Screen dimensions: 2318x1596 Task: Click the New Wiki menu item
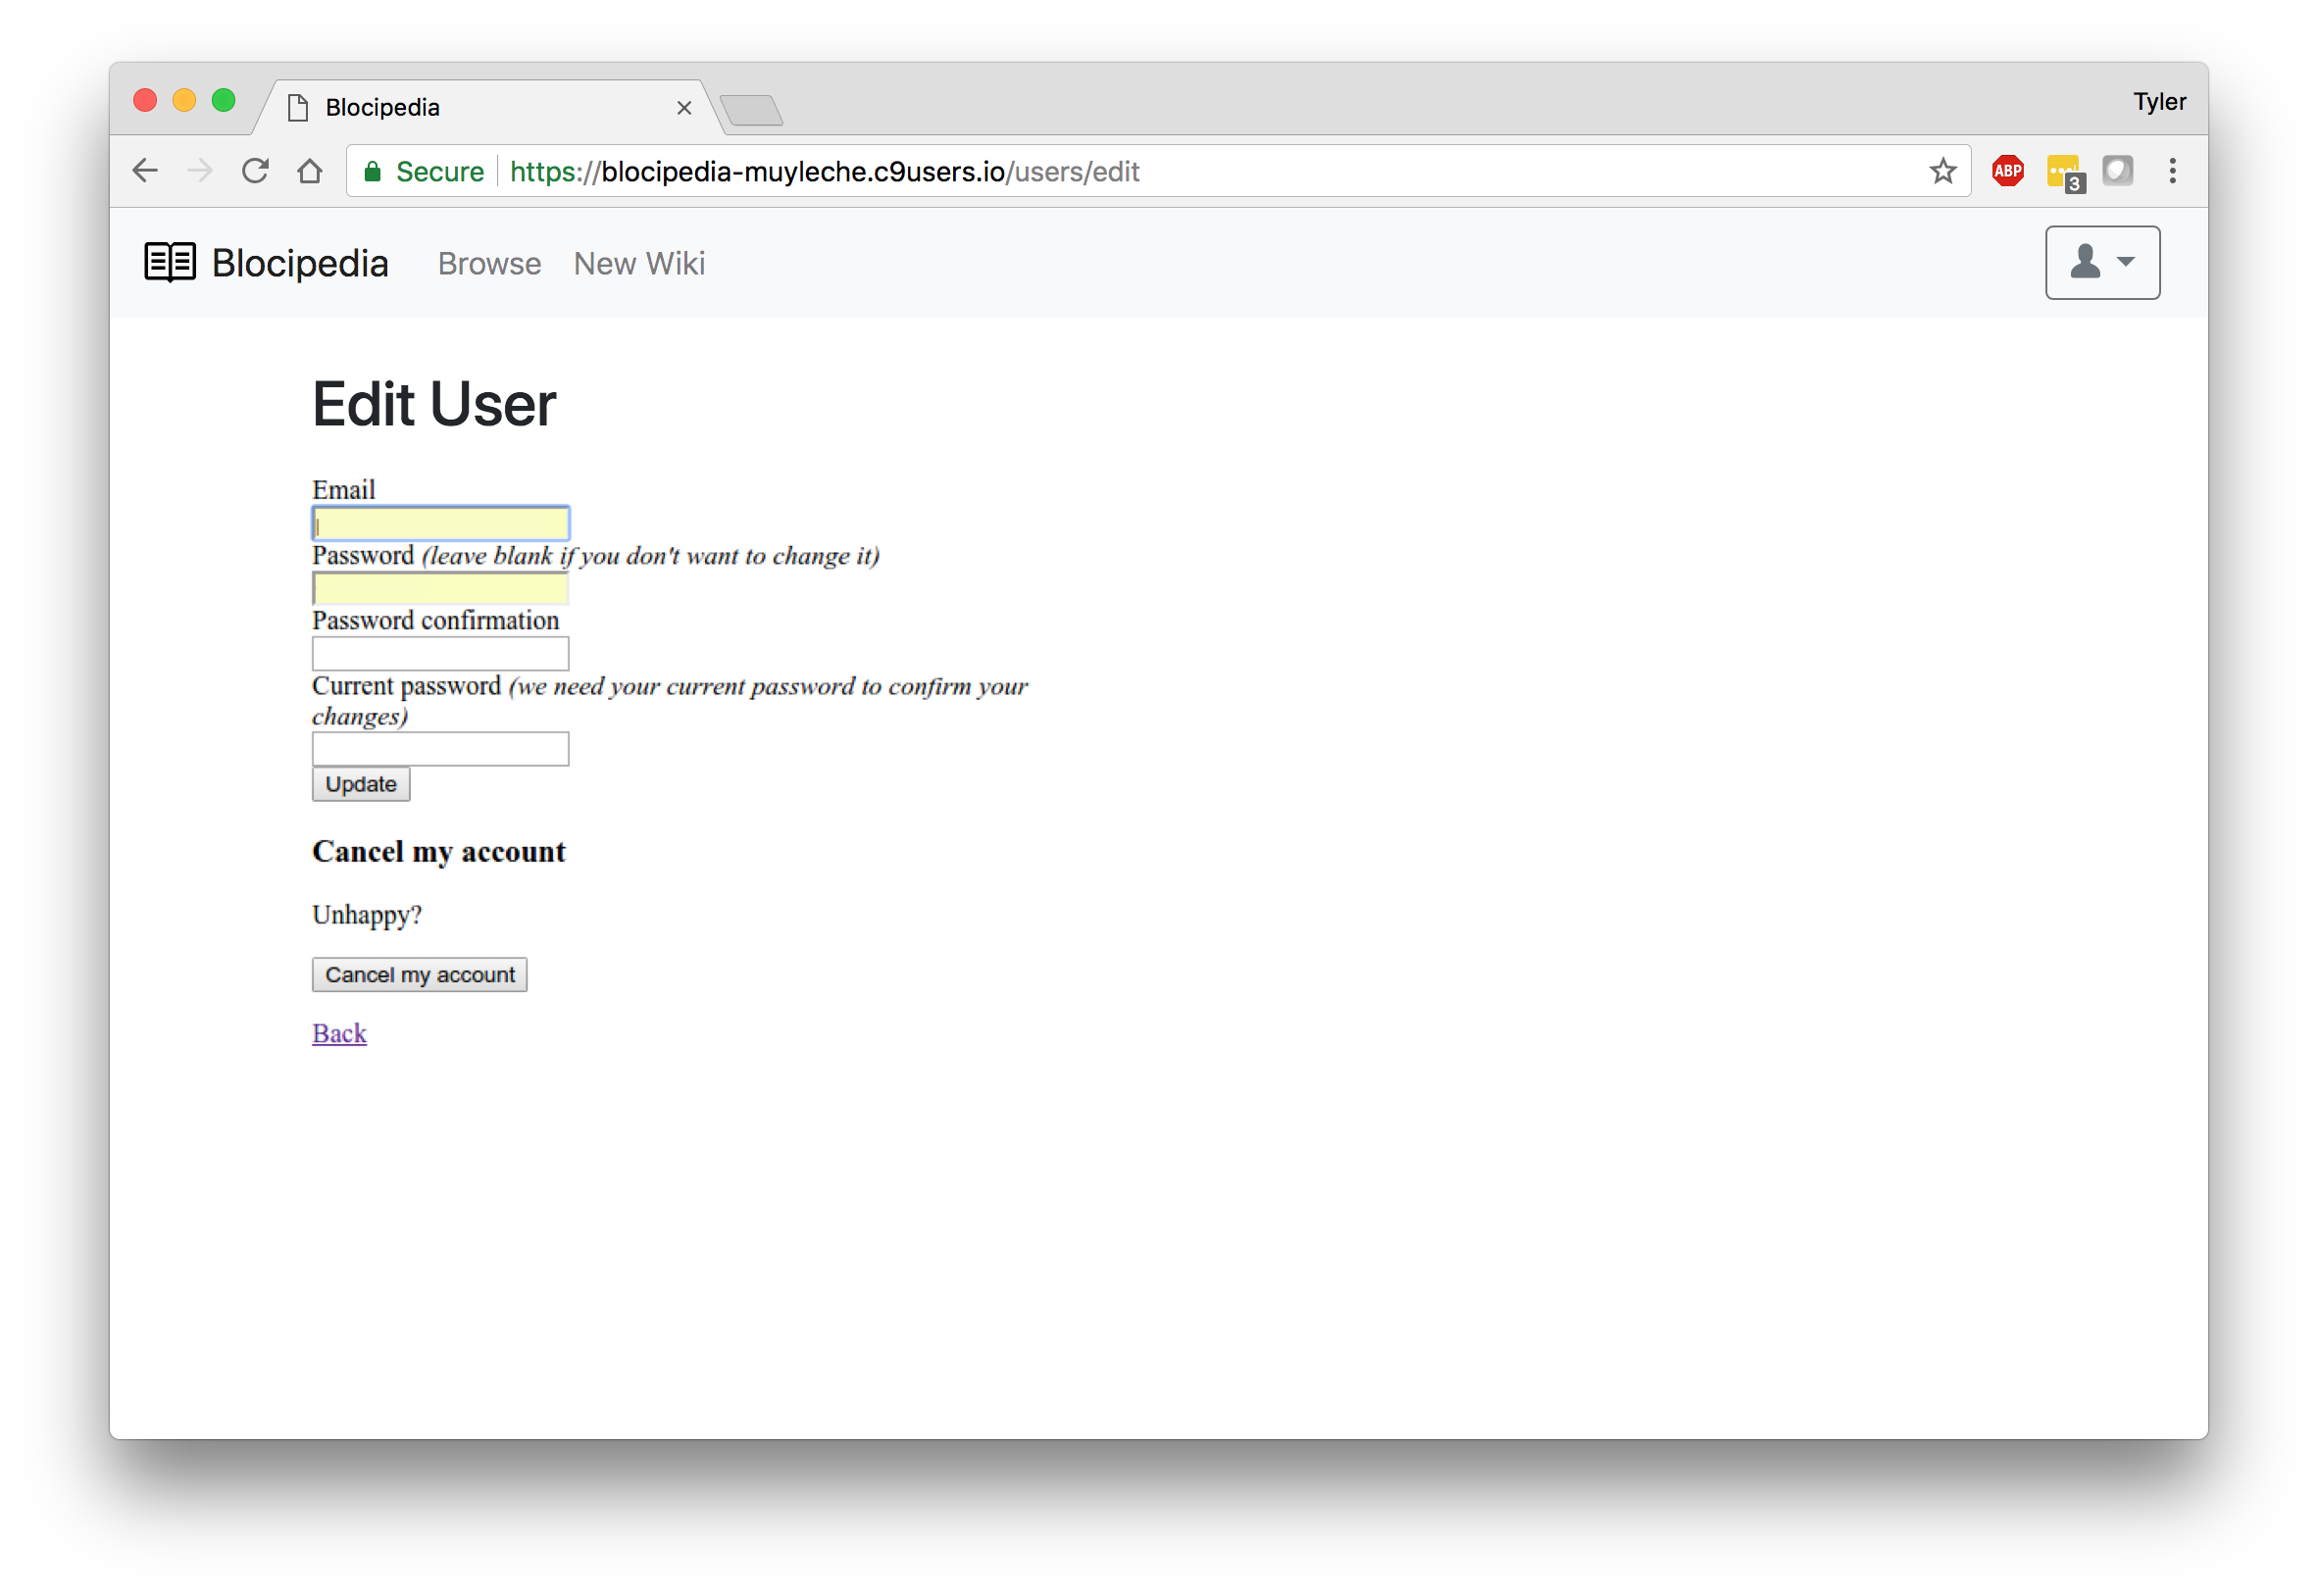coord(639,265)
